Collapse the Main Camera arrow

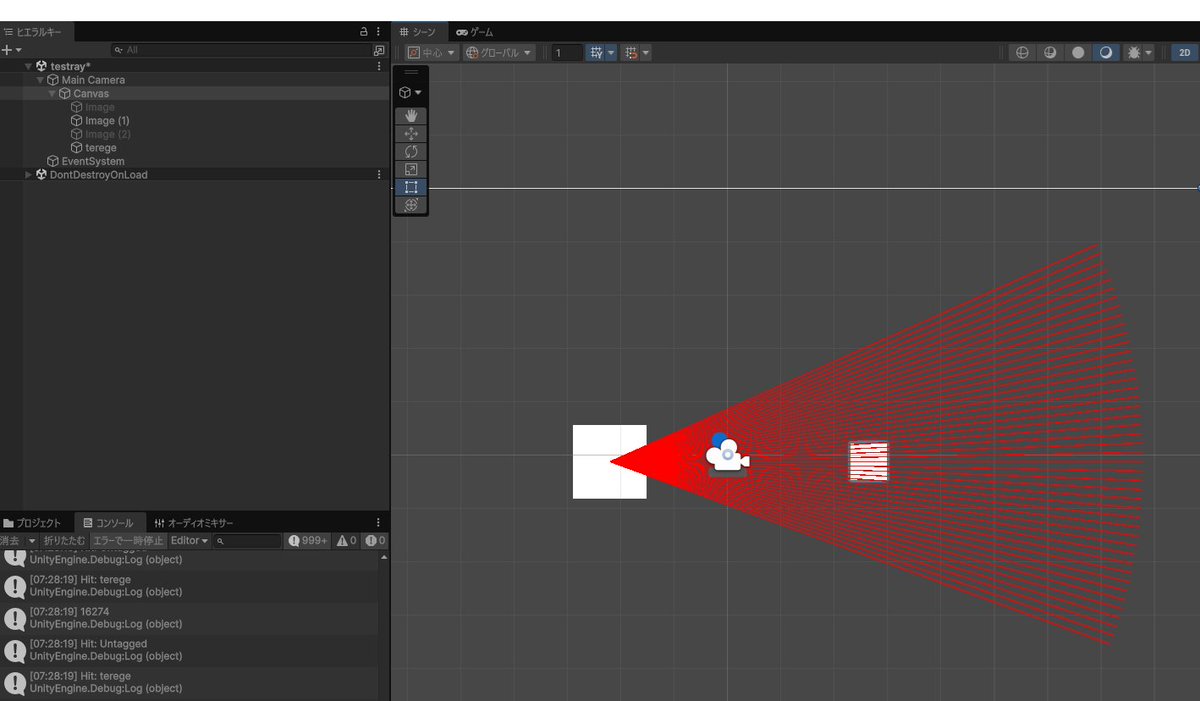pos(40,80)
